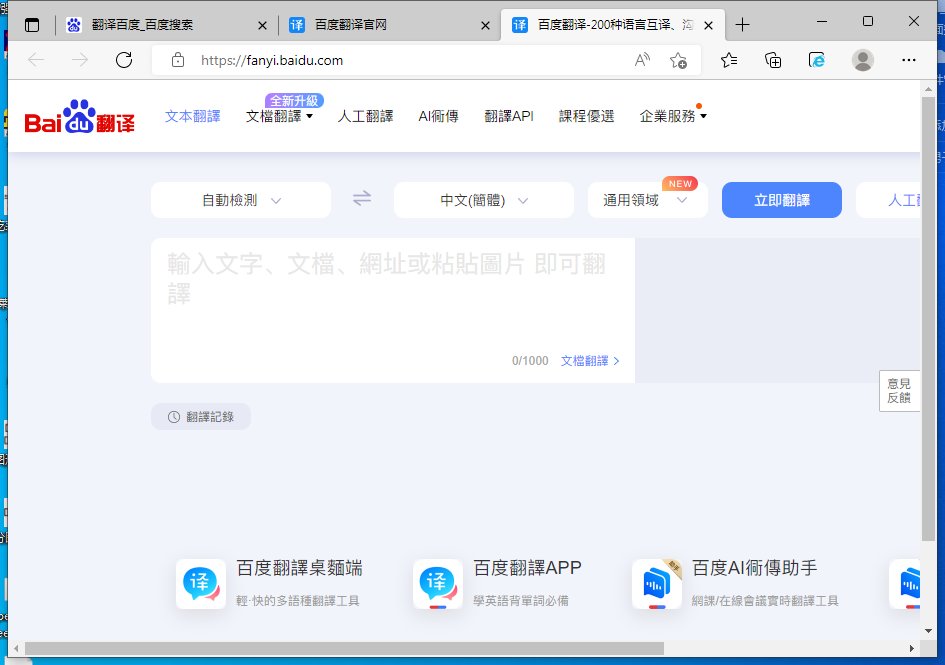Click the browser forward arrow
Viewport: 945px width, 665px height.
80,60
